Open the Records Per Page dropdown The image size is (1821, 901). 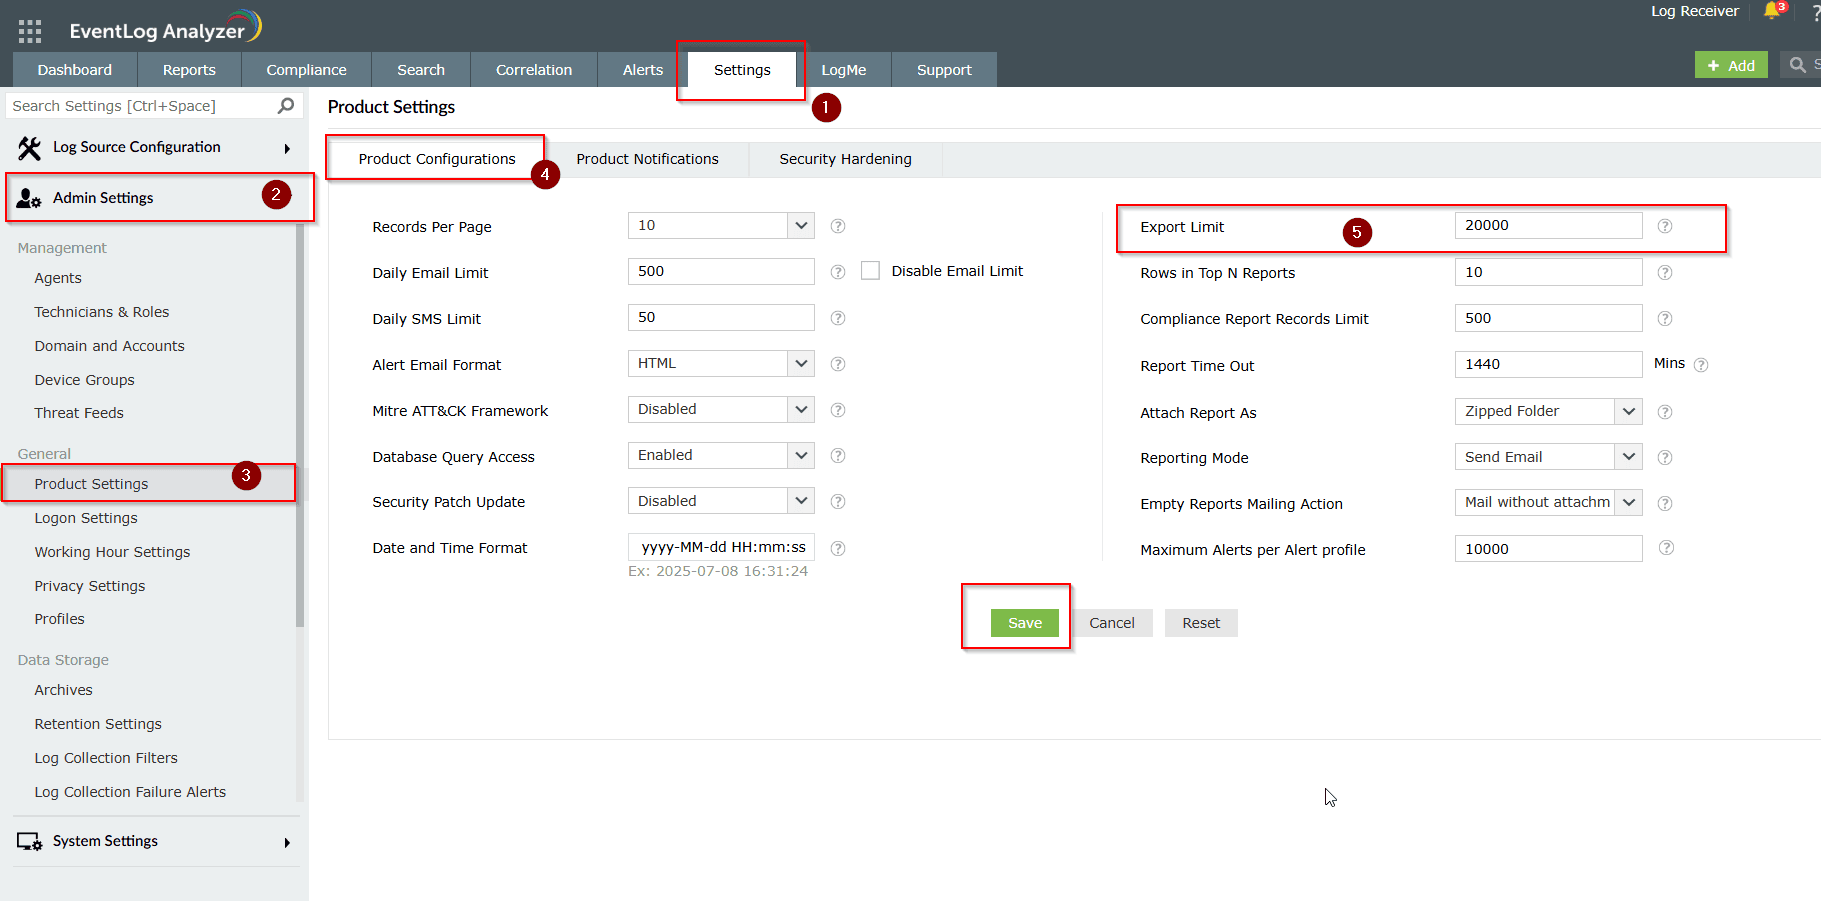721,226
